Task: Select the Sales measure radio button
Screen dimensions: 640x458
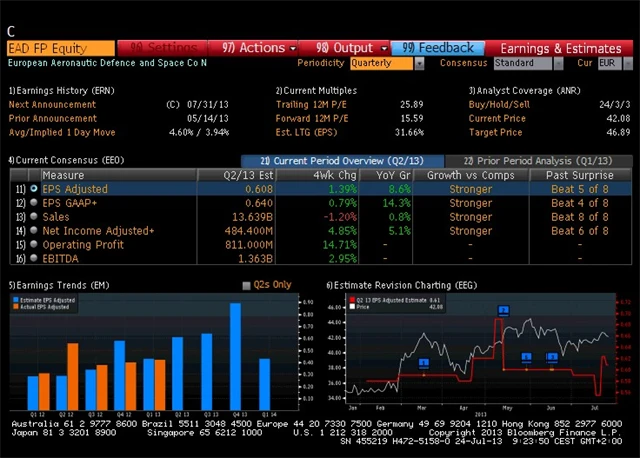Action: 33,217
